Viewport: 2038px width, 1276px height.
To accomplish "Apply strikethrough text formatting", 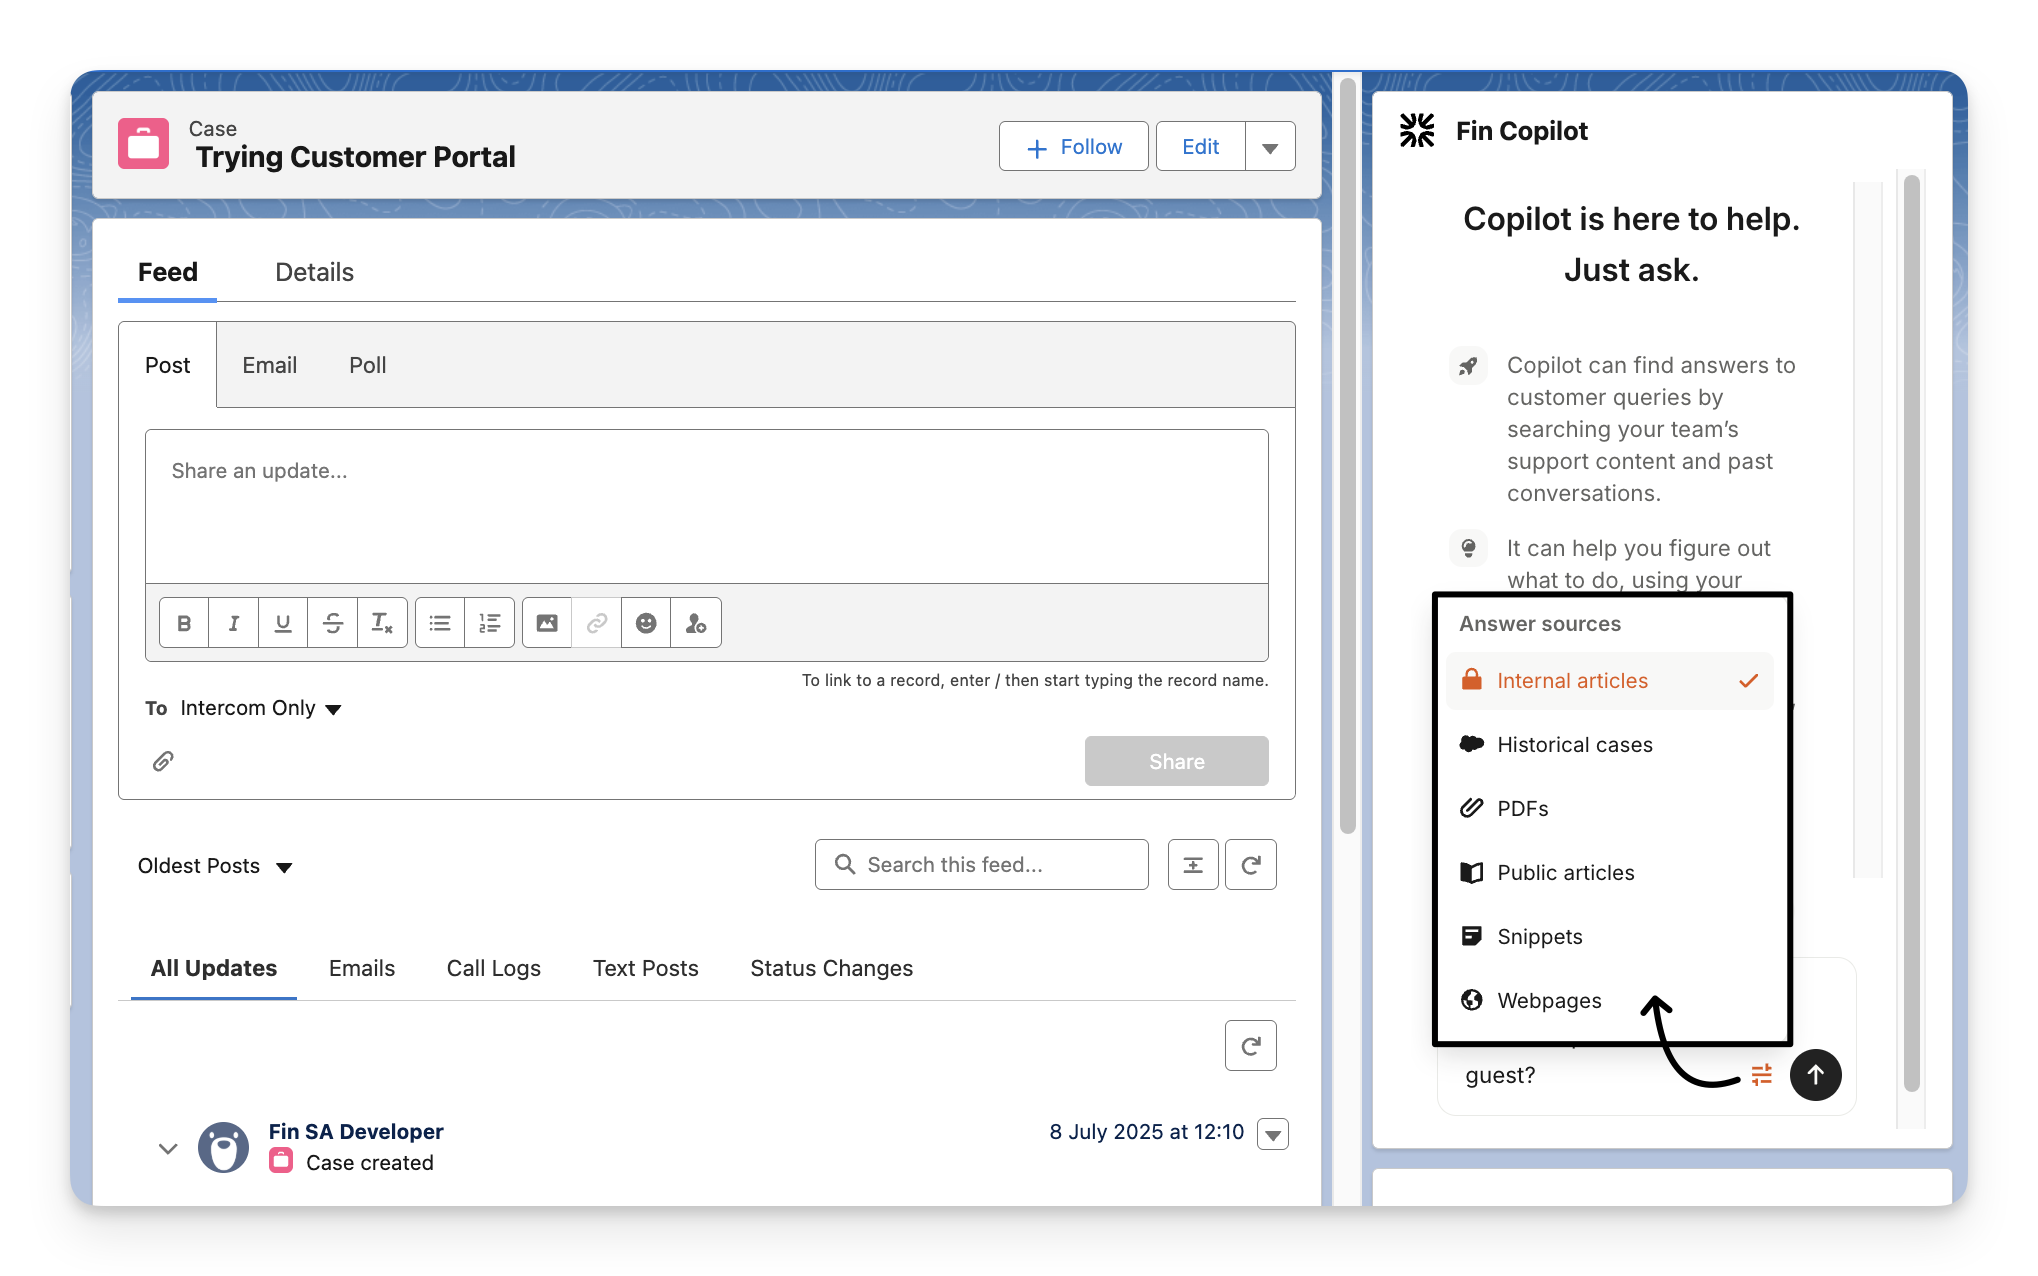I will tap(333, 623).
